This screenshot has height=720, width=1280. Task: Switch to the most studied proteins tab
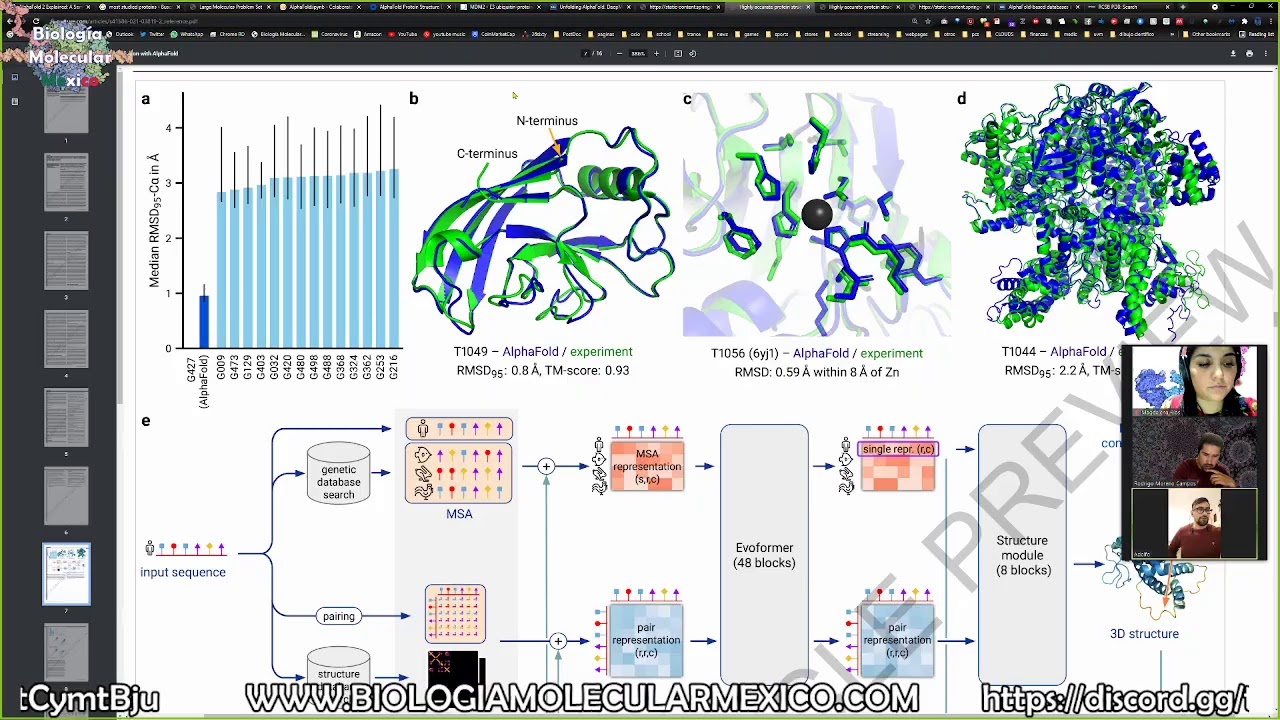(138, 7)
